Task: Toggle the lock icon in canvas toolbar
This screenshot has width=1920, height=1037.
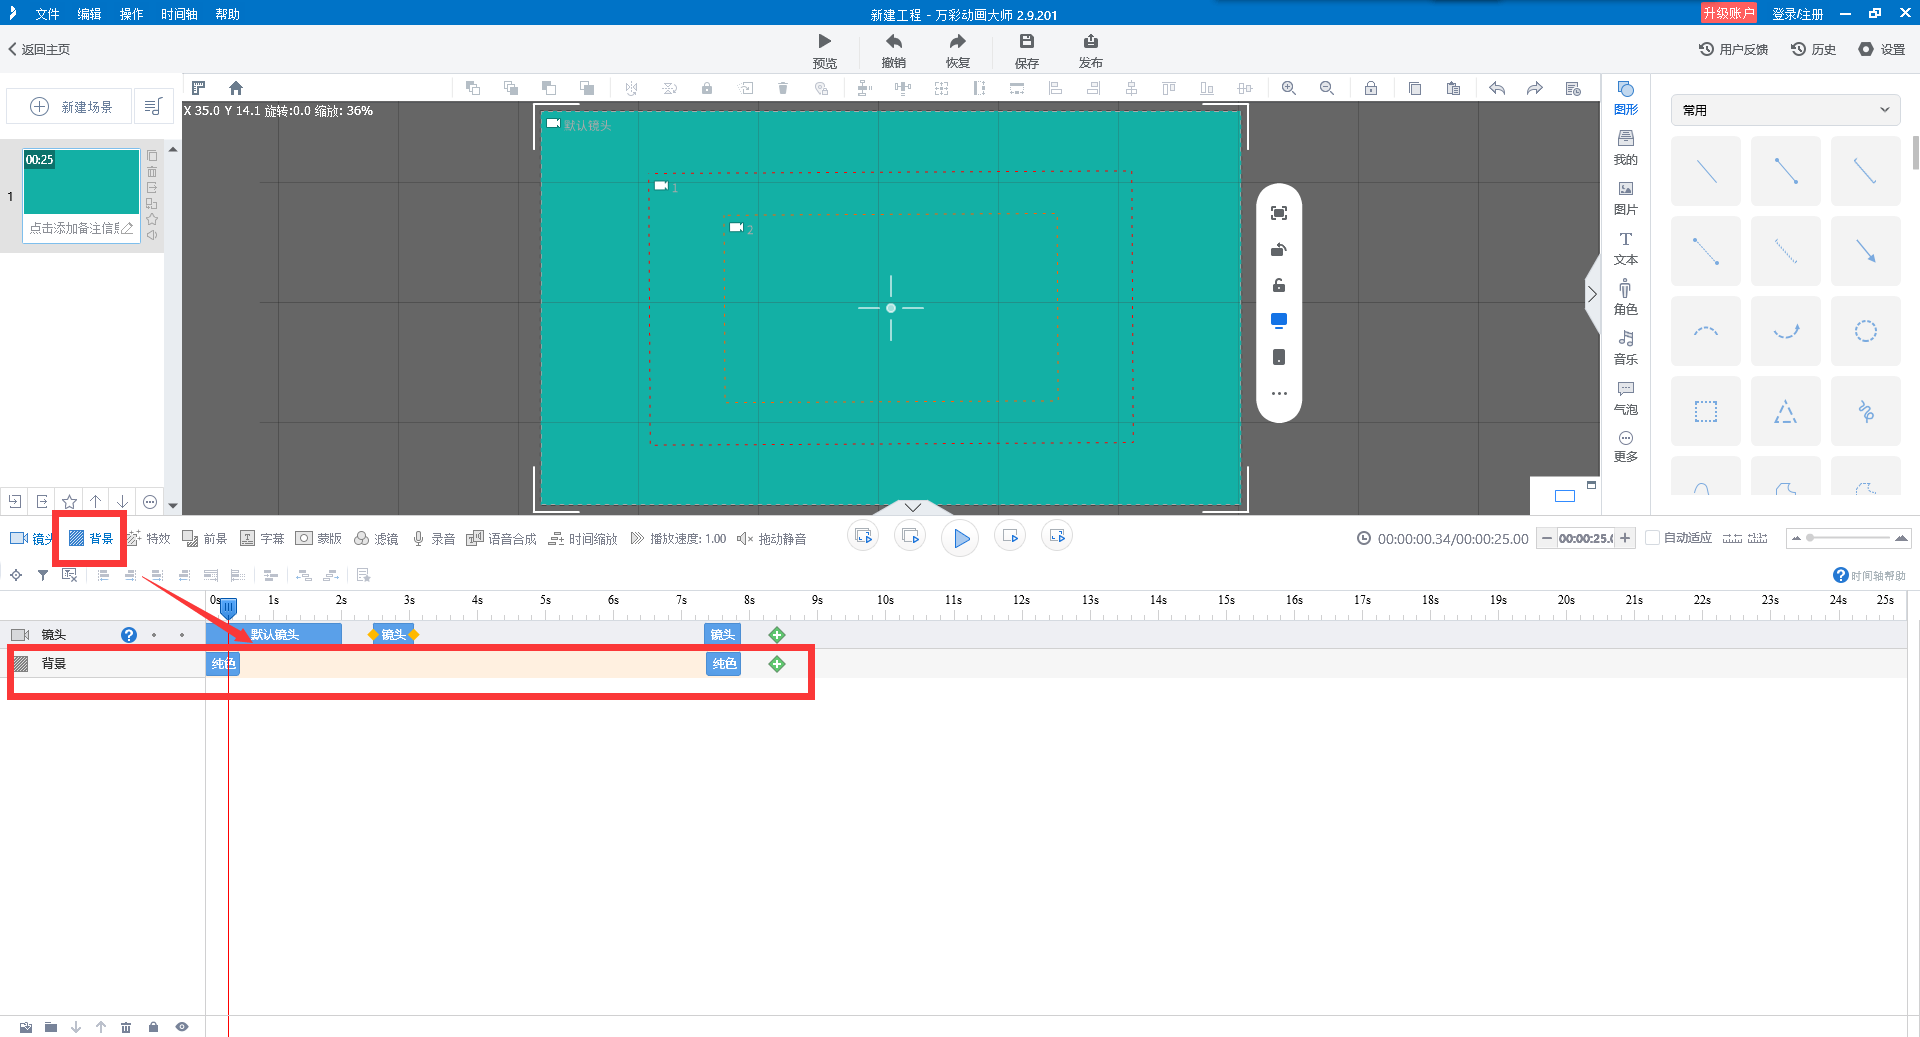Action: [1371, 88]
